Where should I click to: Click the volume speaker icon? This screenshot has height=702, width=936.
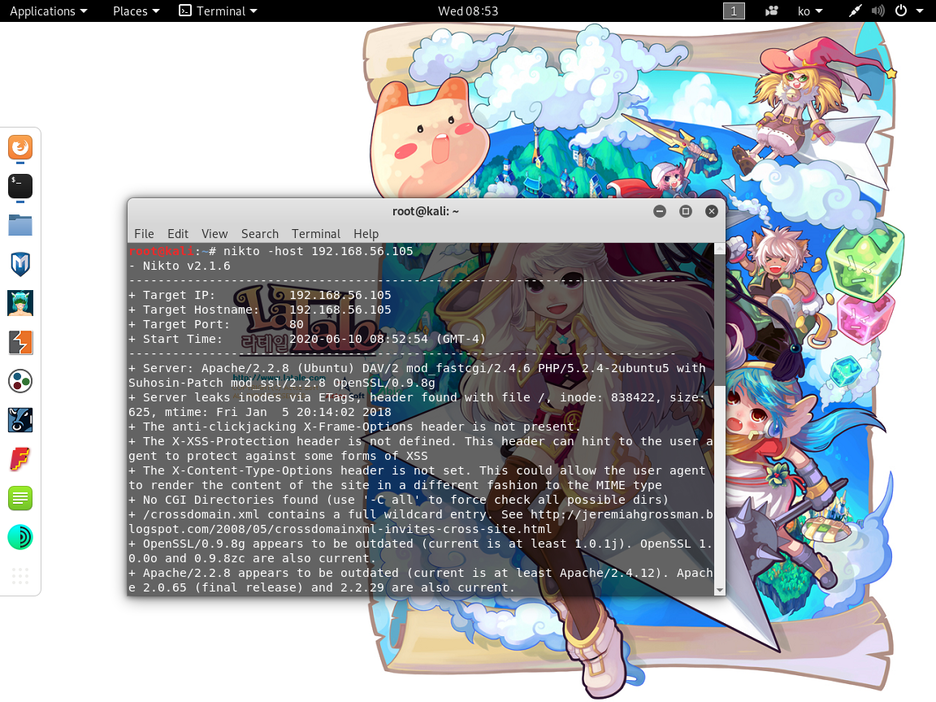coord(878,11)
